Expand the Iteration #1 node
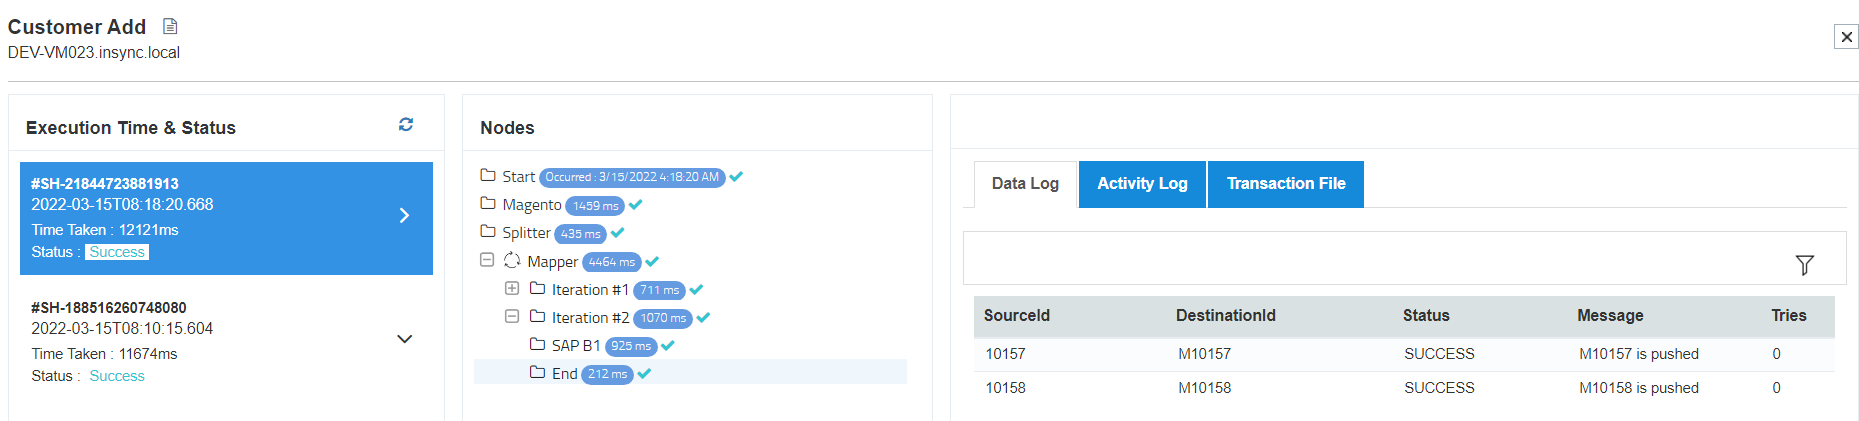This screenshot has width=1859, height=421. [x=512, y=289]
